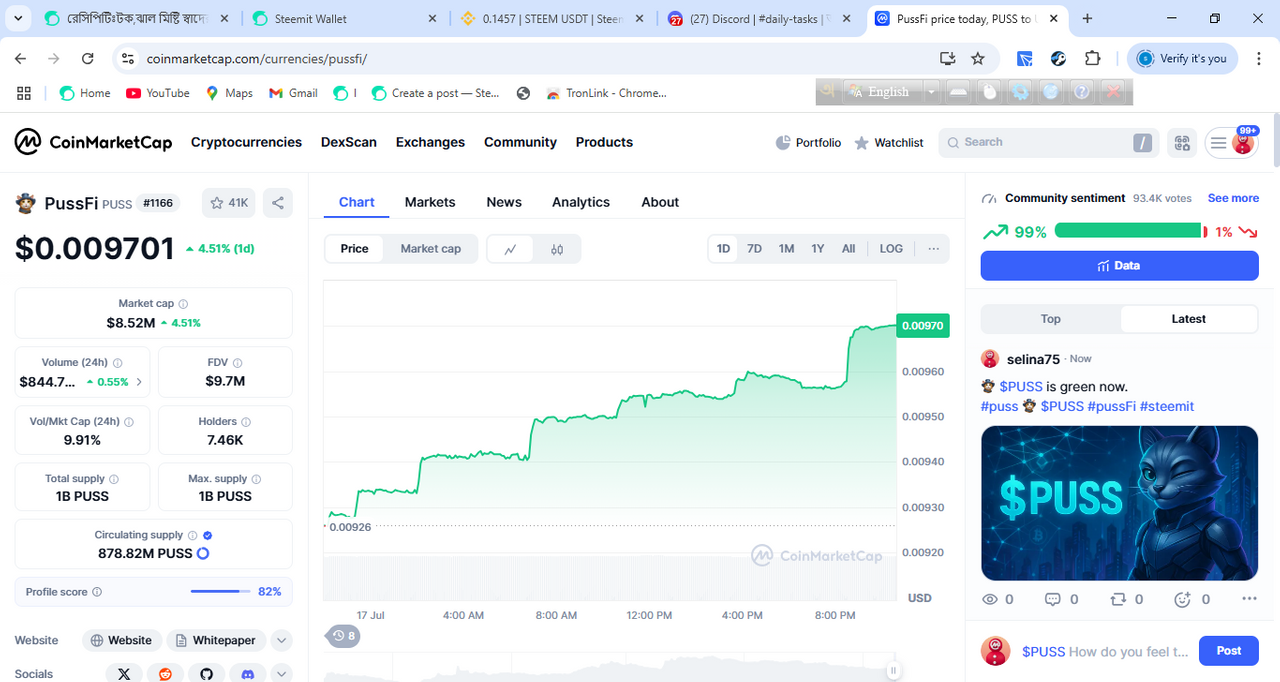Click the Market cap info icon
Image resolution: width=1280 pixels, height=682 pixels.
[x=183, y=304]
